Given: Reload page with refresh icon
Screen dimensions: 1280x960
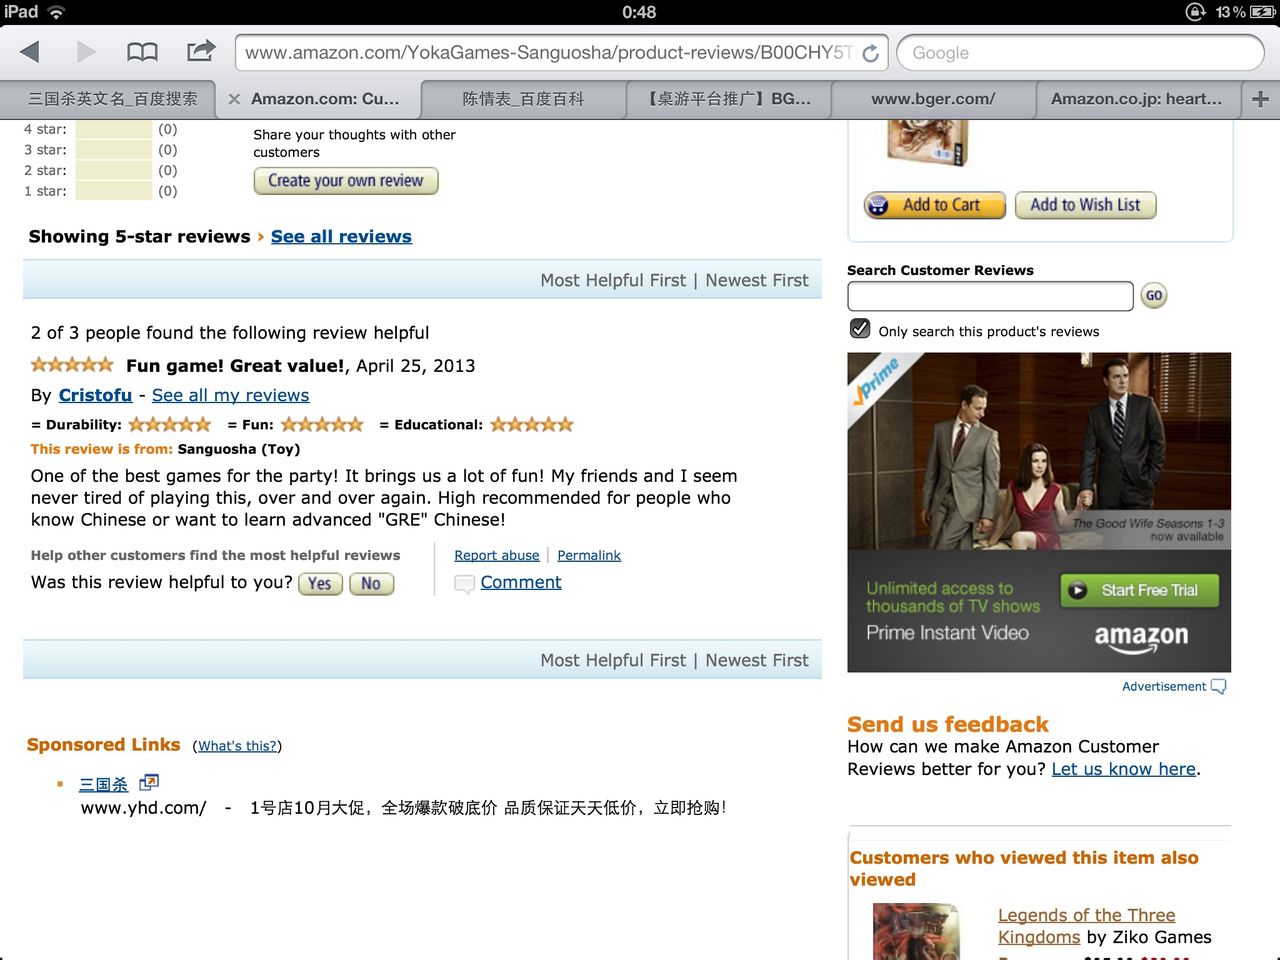Looking at the screenshot, I should click(870, 53).
